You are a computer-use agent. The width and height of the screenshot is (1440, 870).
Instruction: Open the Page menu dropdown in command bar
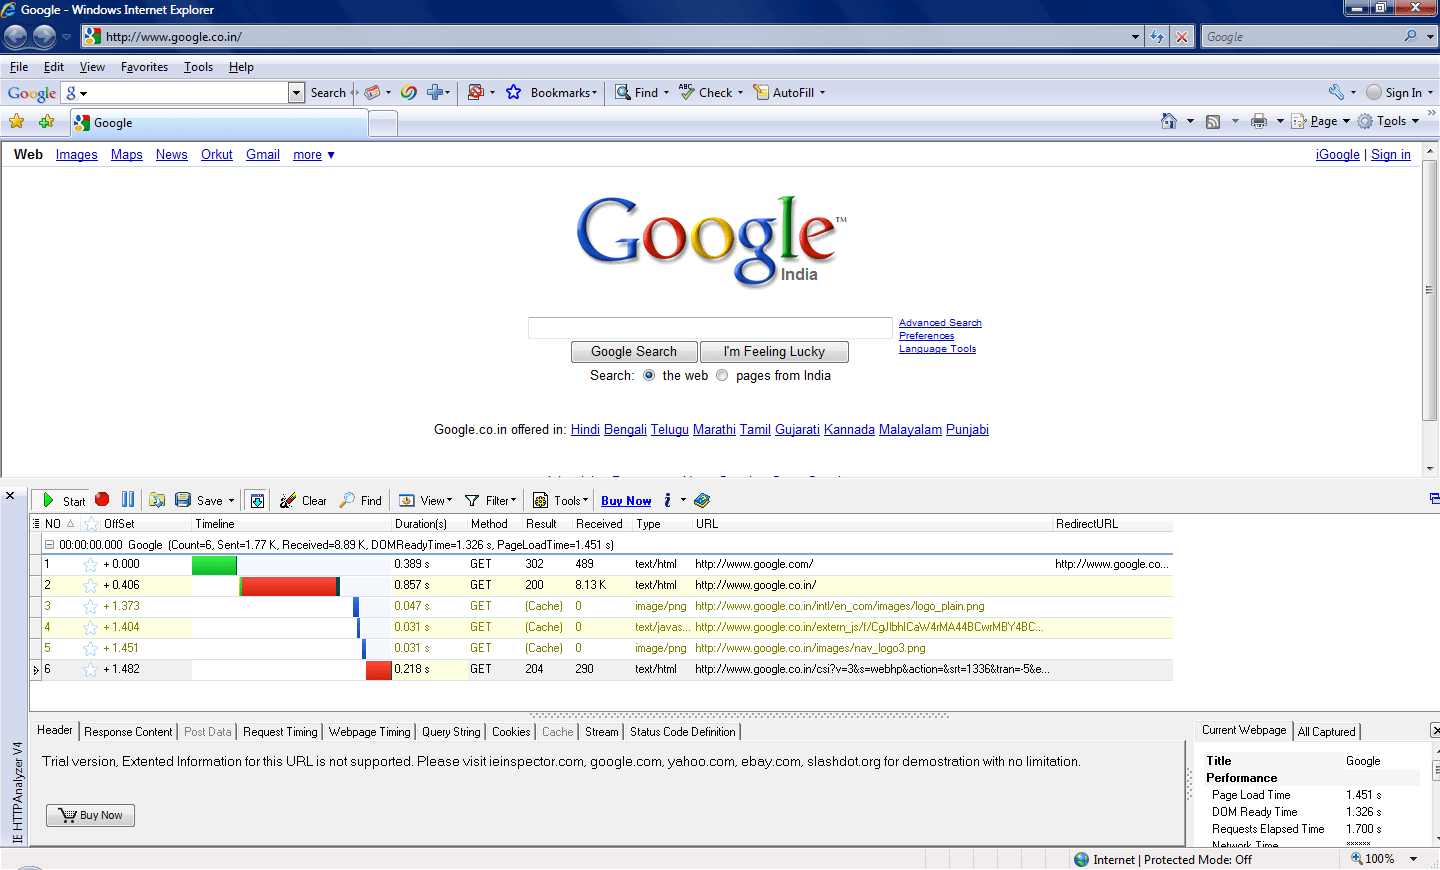pyautogui.click(x=1320, y=121)
